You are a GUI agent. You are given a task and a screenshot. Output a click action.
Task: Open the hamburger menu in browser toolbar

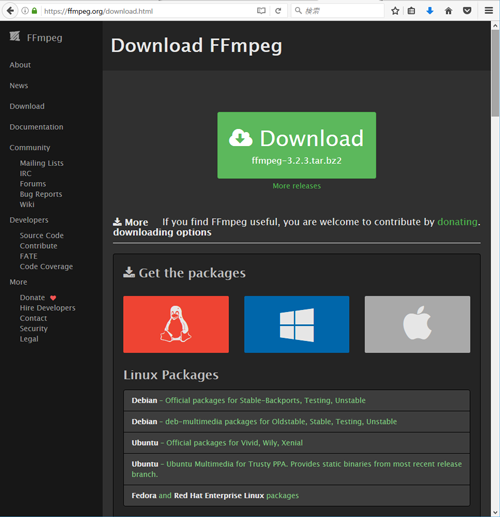(x=489, y=11)
